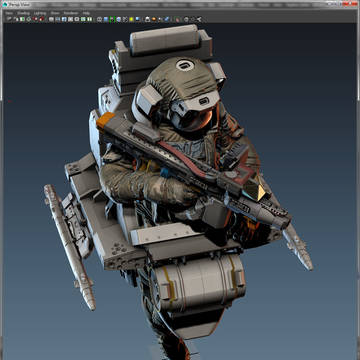Screen dimensions: 360x360
Task: Toggle the Safe Action overlay
Action: click(83, 19)
